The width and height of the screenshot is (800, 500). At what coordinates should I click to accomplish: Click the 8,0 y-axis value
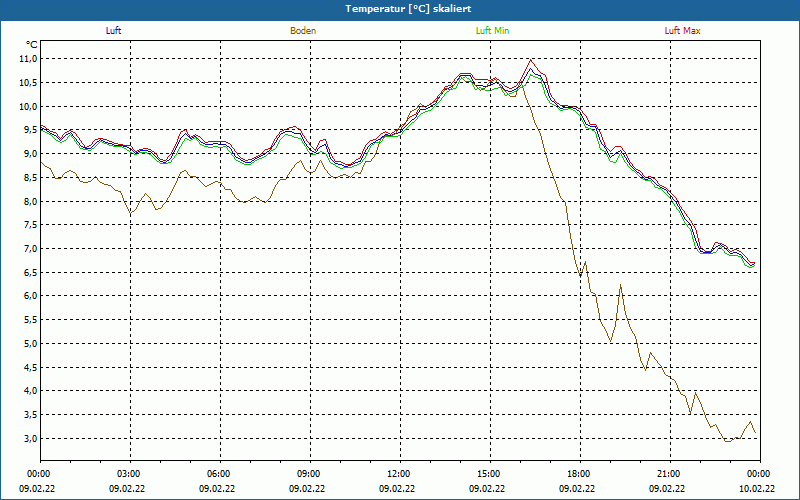pos(31,202)
